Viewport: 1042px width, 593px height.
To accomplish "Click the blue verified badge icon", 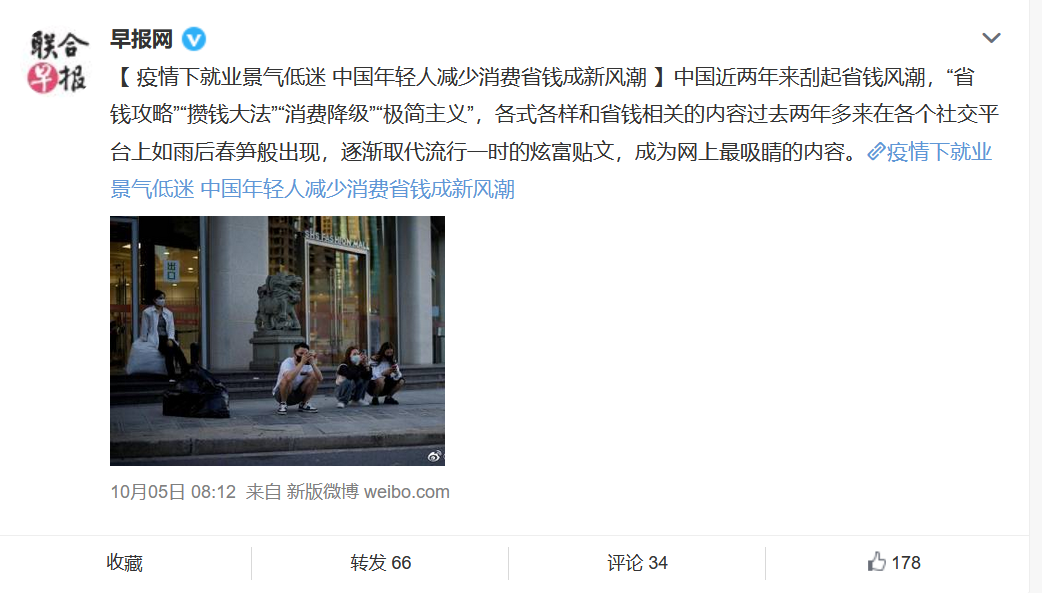I will click(x=194, y=39).
